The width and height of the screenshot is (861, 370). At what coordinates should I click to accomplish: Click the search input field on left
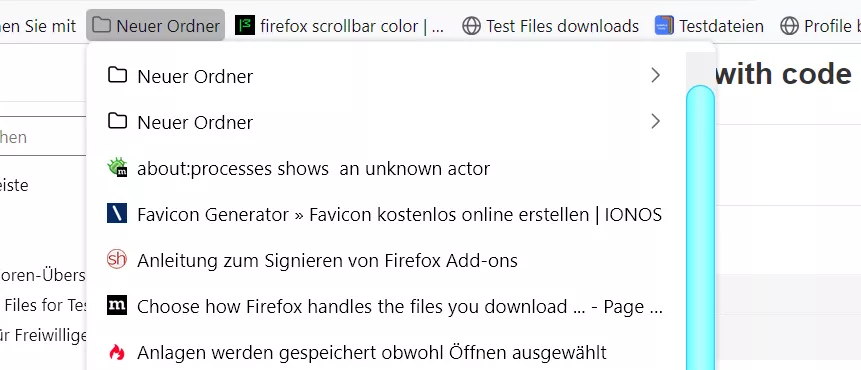coord(43,136)
